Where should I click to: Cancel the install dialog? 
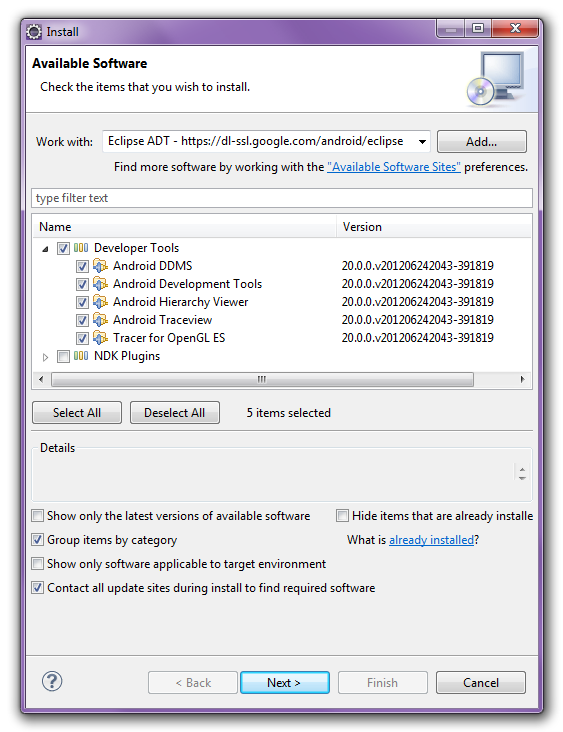coord(481,683)
